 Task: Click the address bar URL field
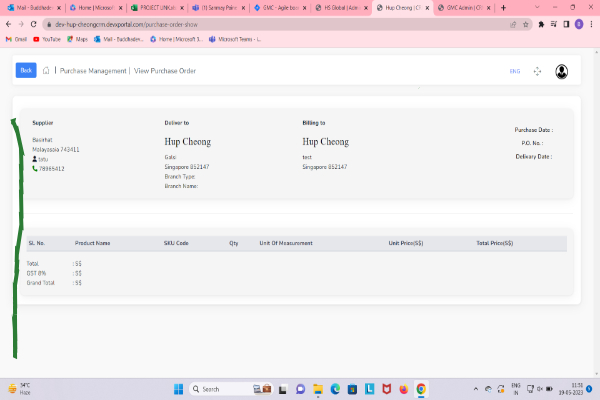click(x=250, y=23)
